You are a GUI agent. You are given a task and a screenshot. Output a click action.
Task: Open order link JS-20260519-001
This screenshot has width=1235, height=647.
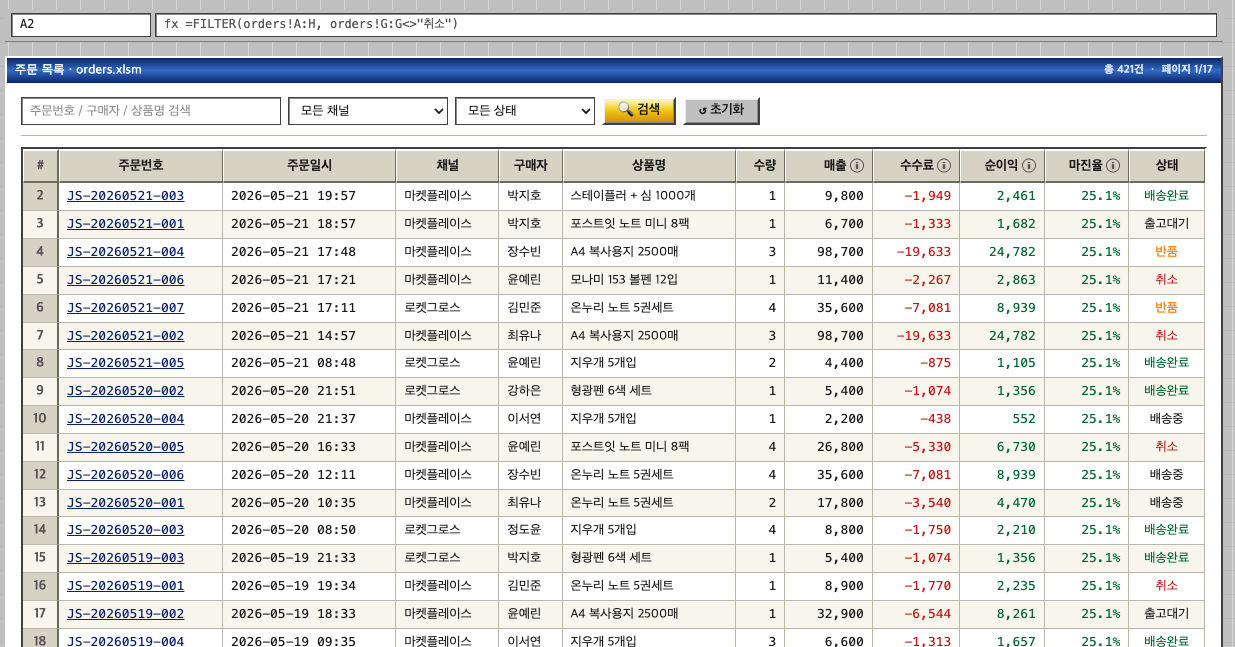coord(125,586)
